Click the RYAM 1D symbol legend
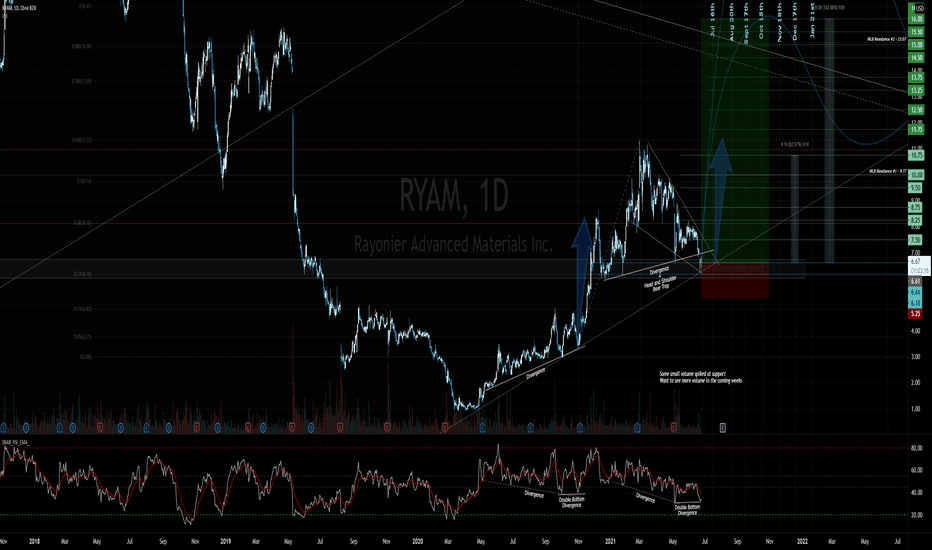932x550 pixels. [x=20, y=8]
